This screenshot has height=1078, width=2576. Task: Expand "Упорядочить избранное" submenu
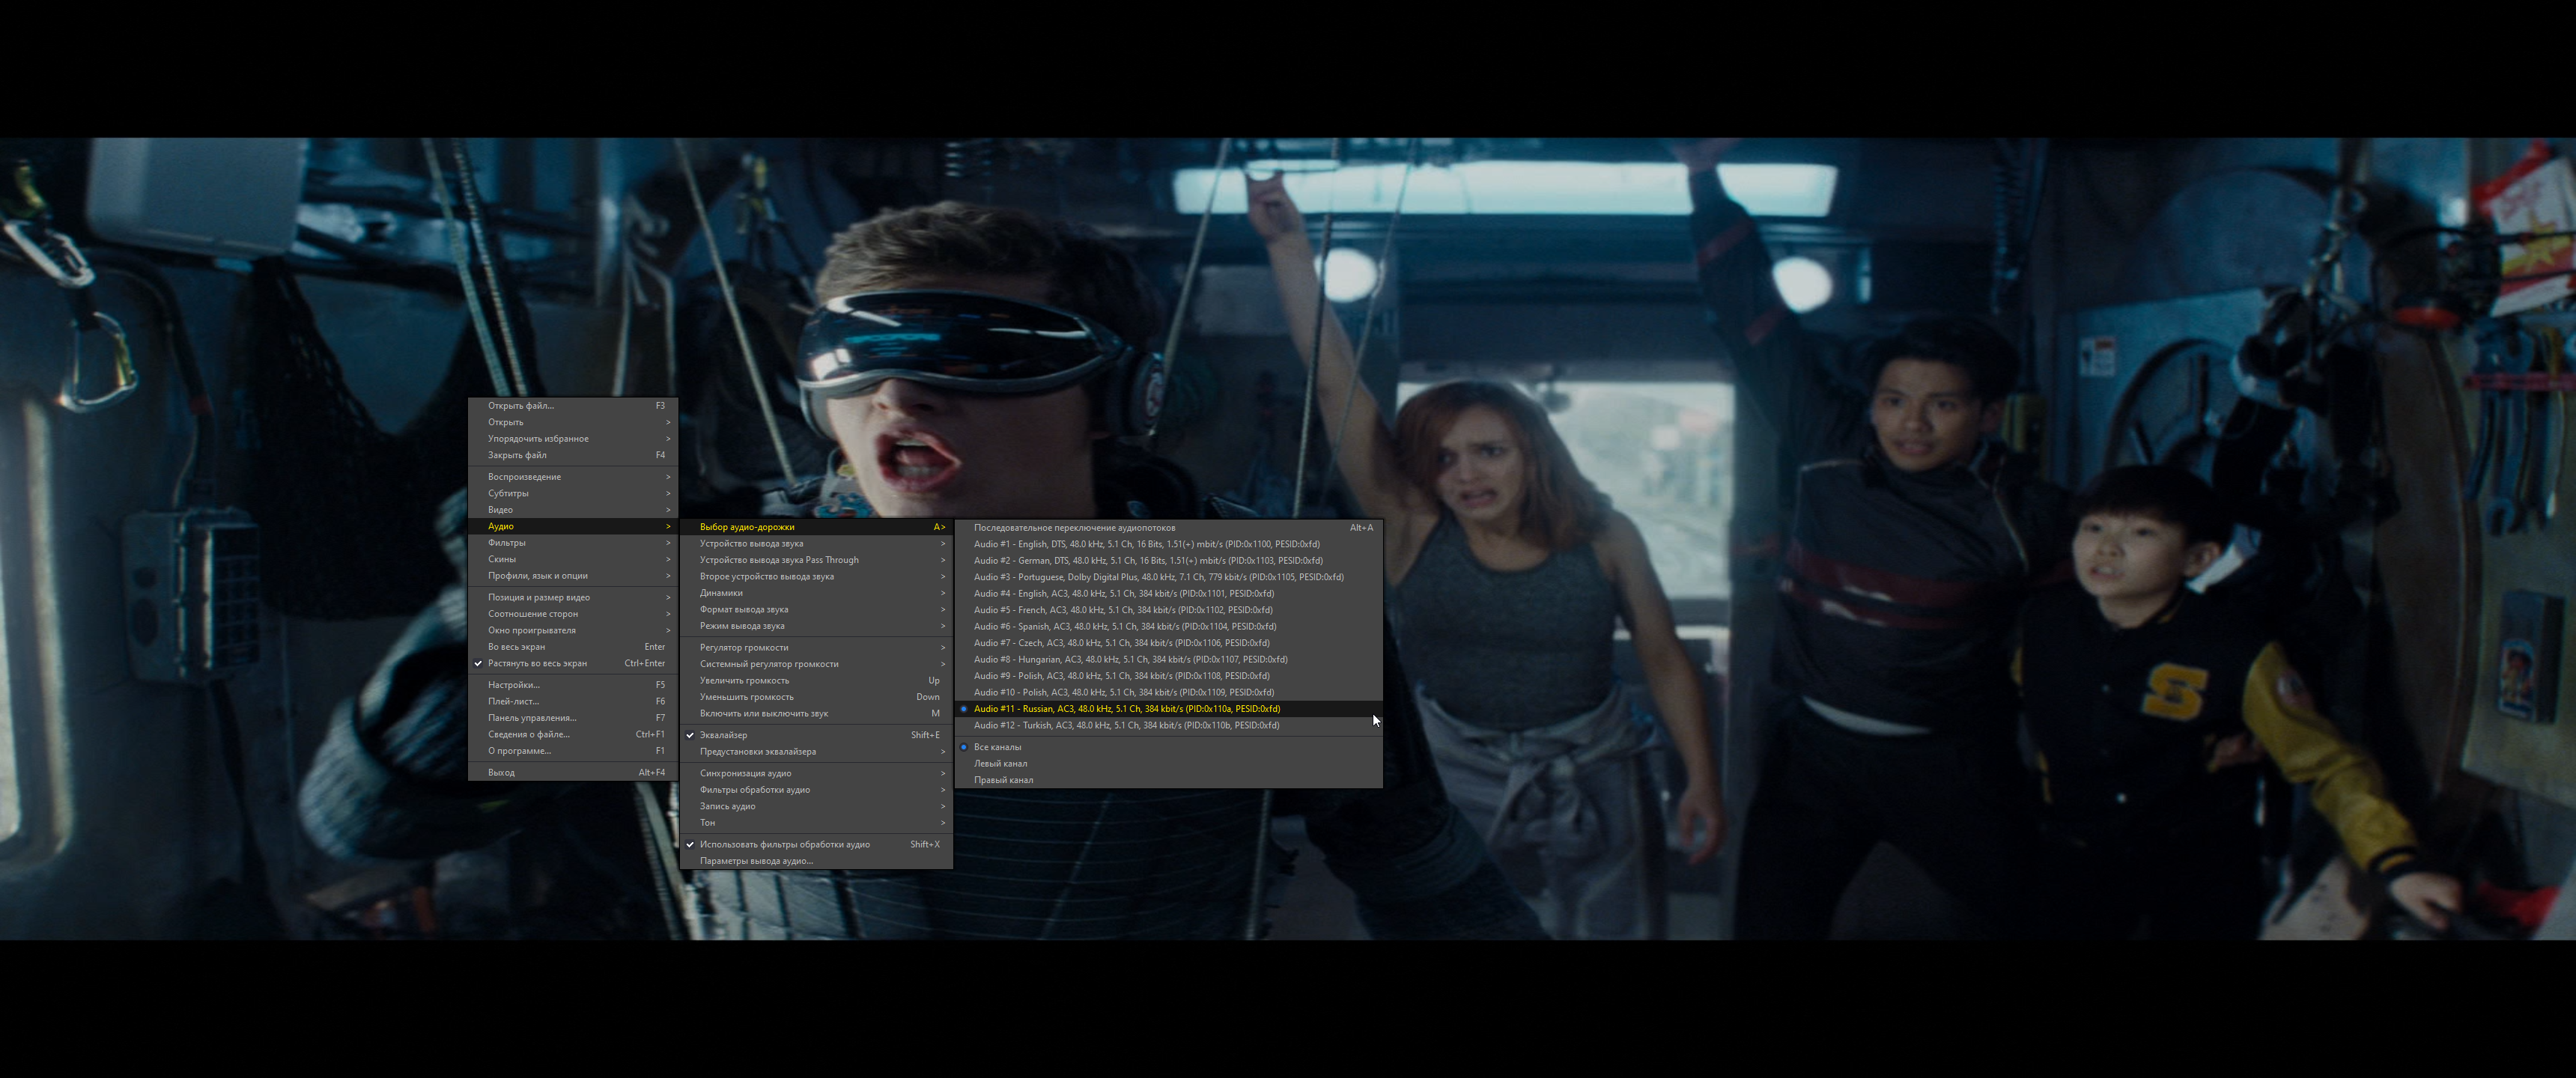(573, 439)
